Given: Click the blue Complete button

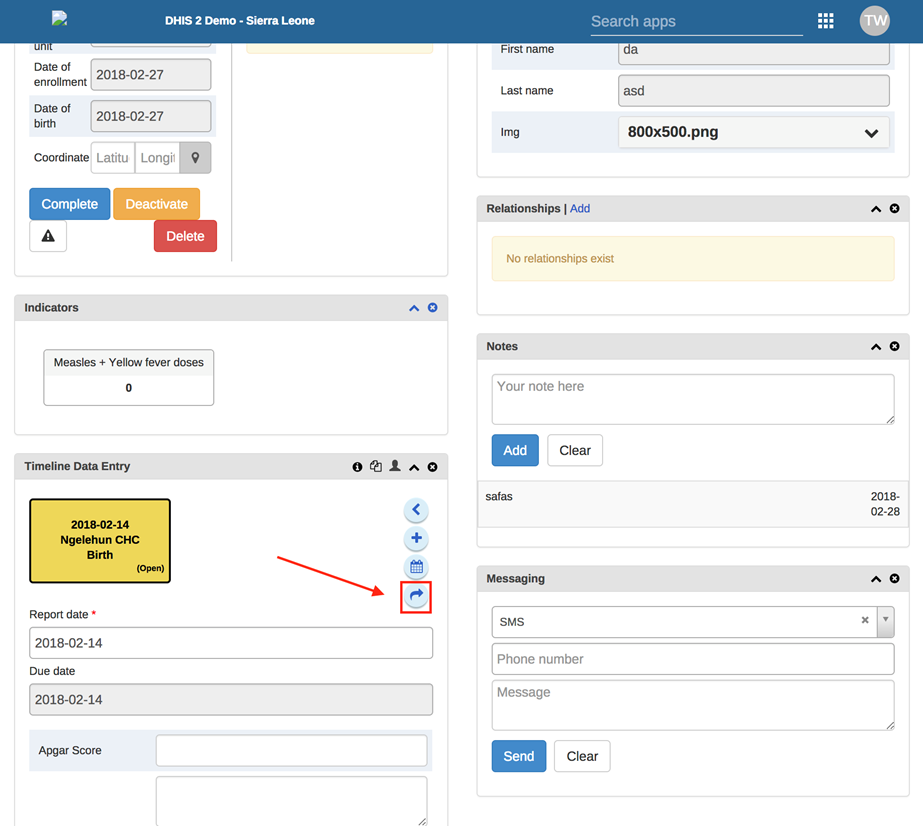Looking at the screenshot, I should pos(69,204).
